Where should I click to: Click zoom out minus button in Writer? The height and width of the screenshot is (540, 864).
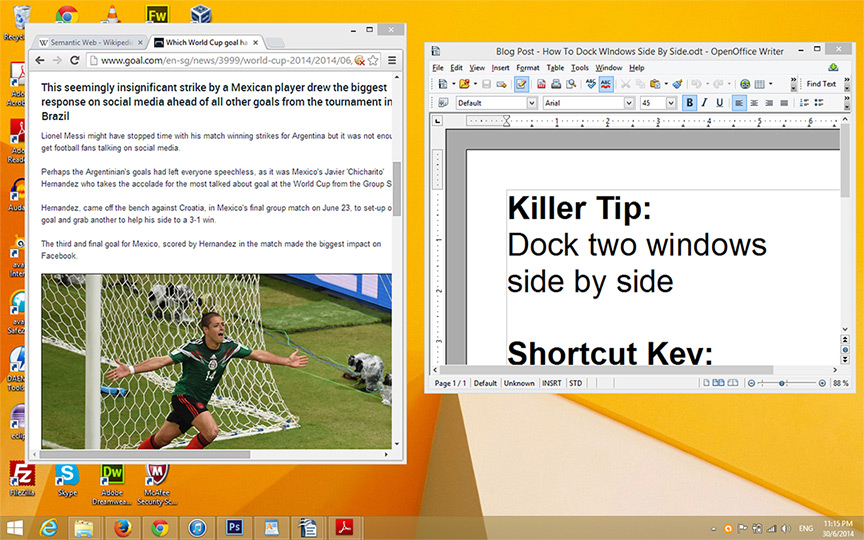click(x=751, y=383)
